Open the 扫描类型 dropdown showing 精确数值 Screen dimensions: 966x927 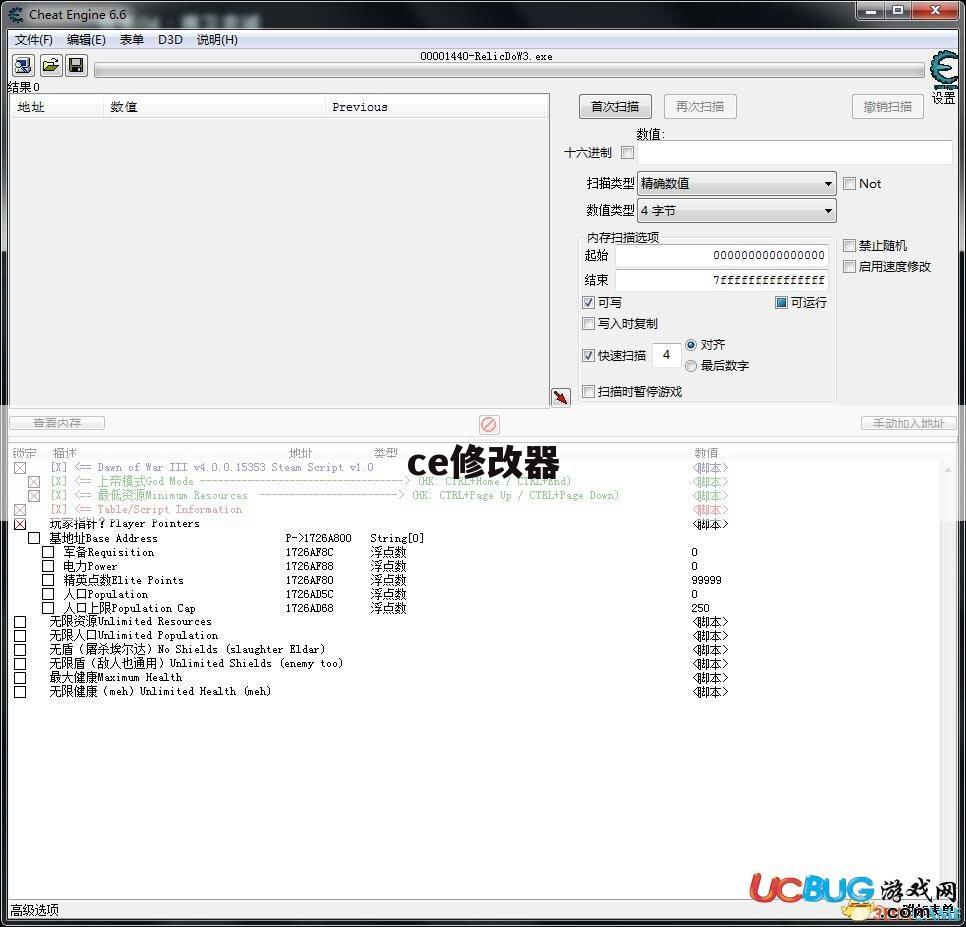[737, 184]
